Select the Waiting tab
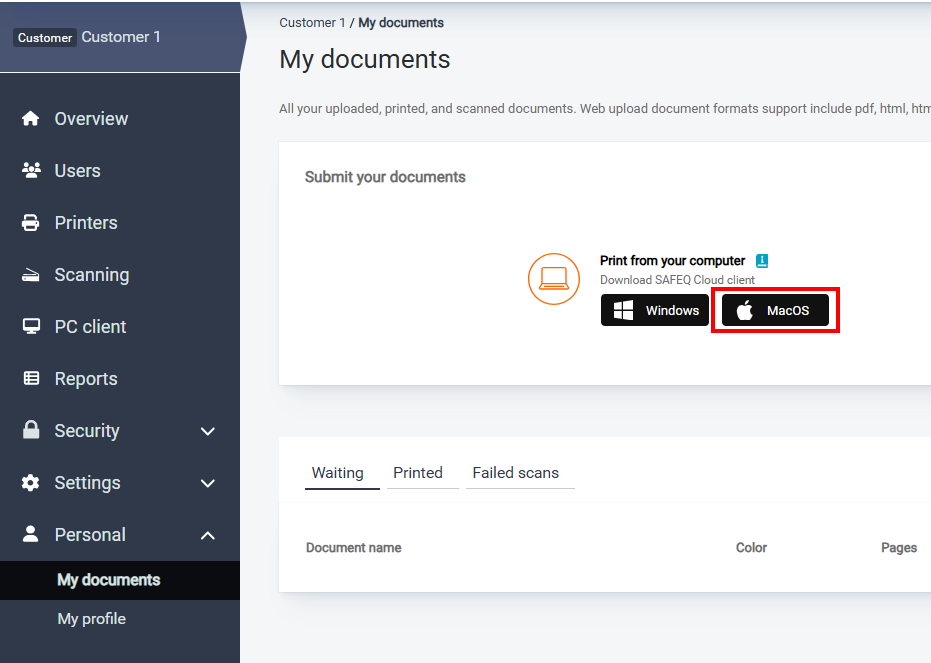This screenshot has width=931, height=663. pos(338,473)
